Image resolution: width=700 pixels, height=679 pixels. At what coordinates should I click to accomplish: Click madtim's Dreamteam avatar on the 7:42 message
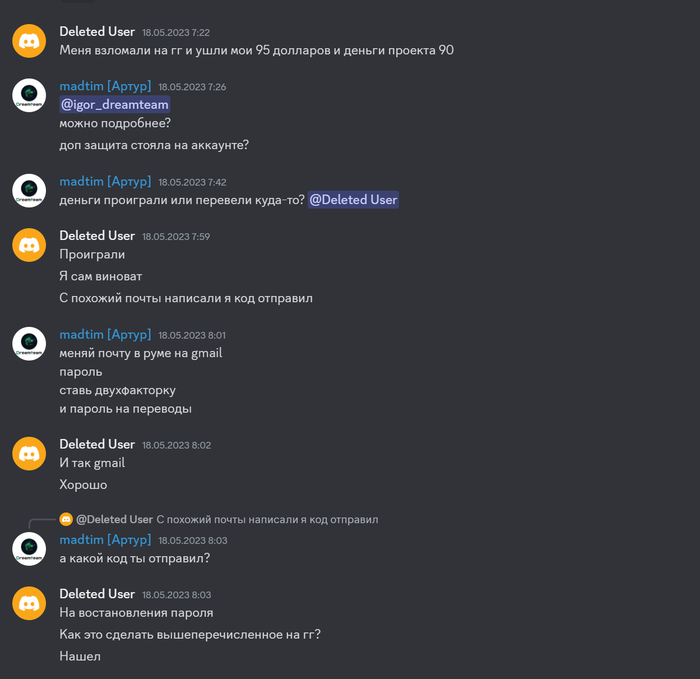click(x=29, y=190)
